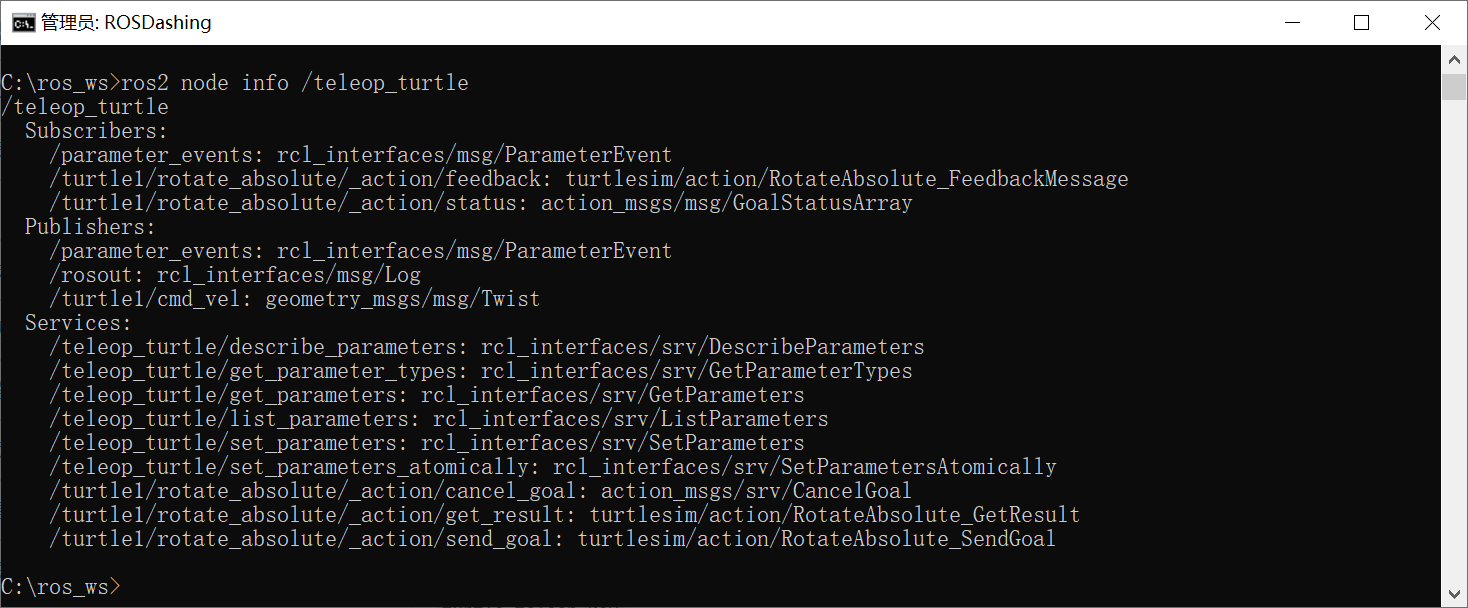Click the scrollbar up arrow
Viewport: 1468px width, 608px height.
(1454, 60)
